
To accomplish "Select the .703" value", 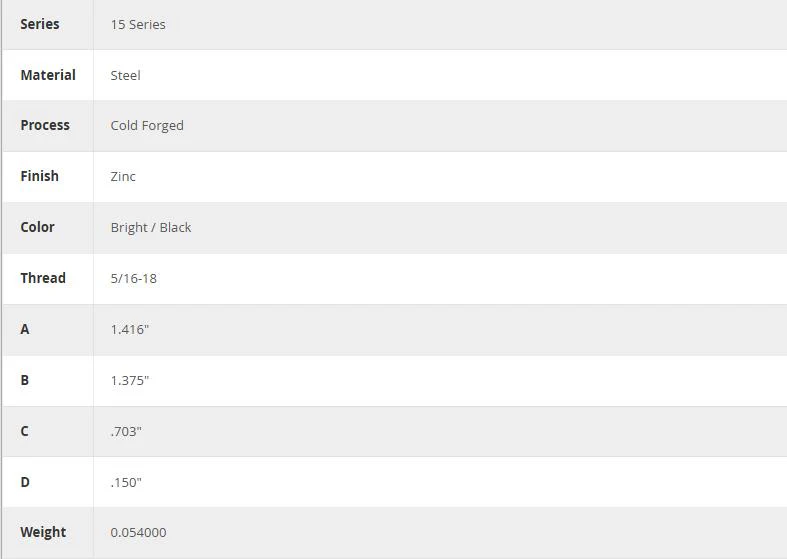I will (x=126, y=432).
